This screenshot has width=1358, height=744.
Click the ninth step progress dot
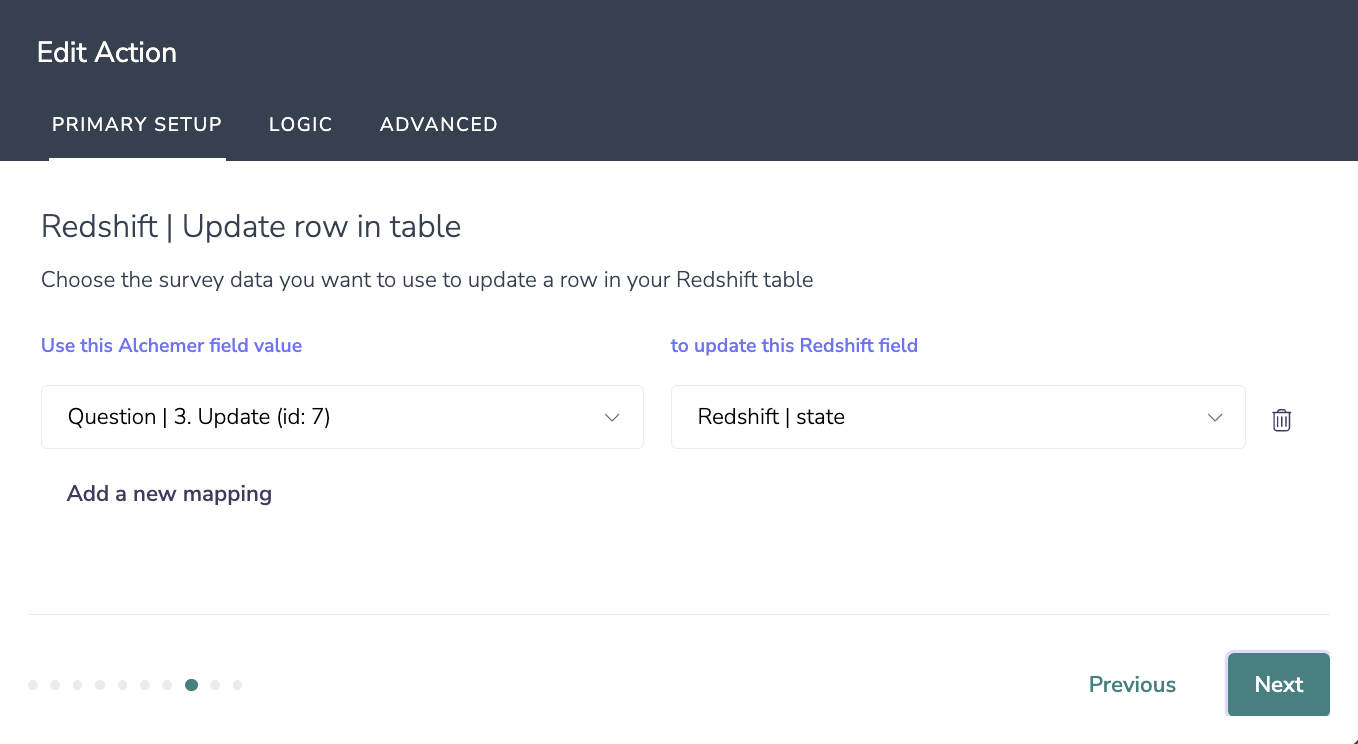point(215,685)
